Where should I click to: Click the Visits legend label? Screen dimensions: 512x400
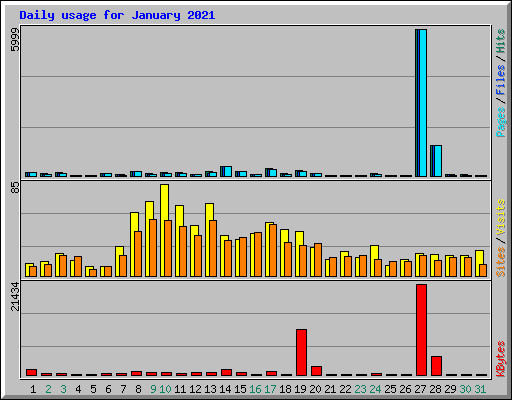click(x=500, y=218)
